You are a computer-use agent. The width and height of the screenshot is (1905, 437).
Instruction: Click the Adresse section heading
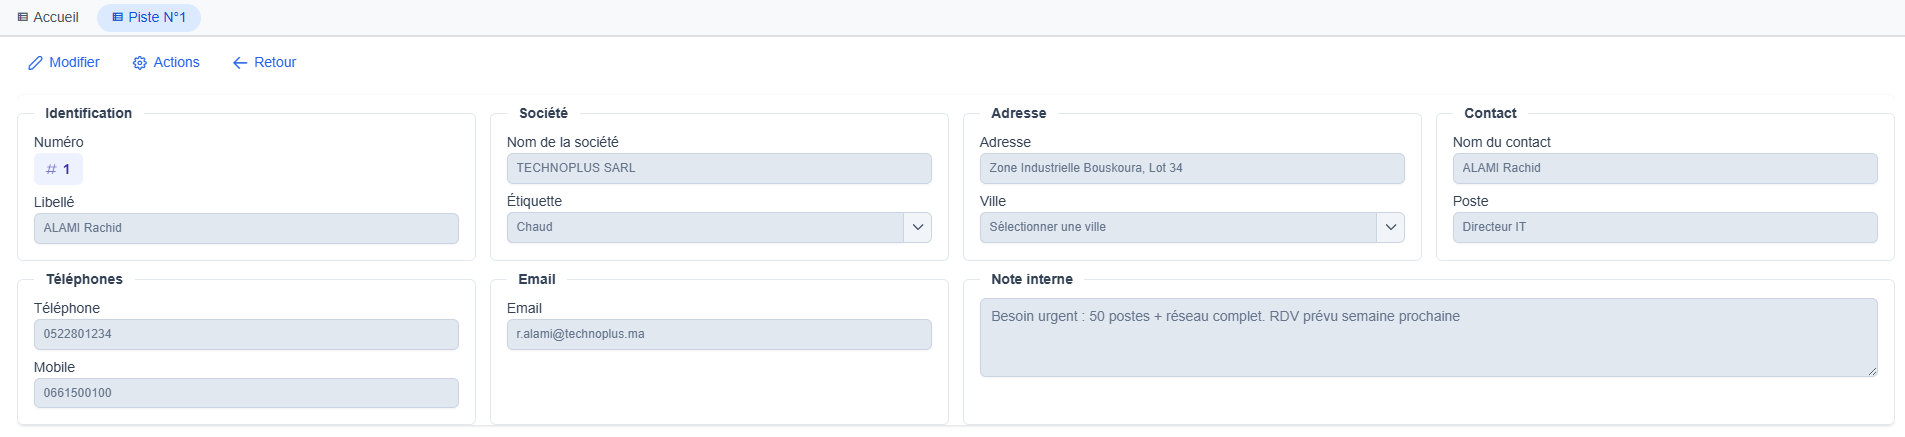(x=1018, y=113)
